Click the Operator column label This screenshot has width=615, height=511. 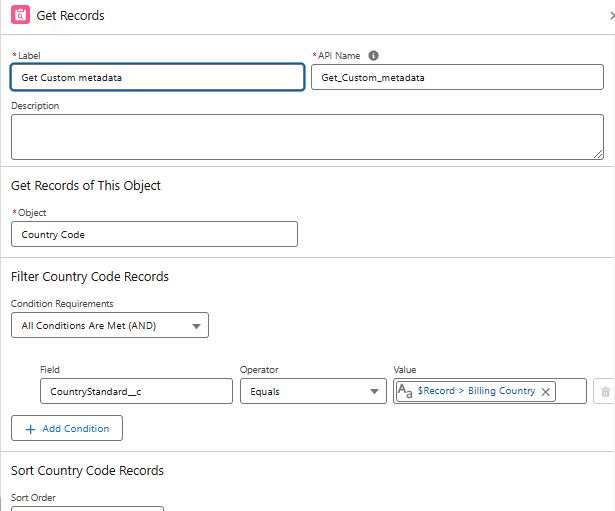click(259, 369)
